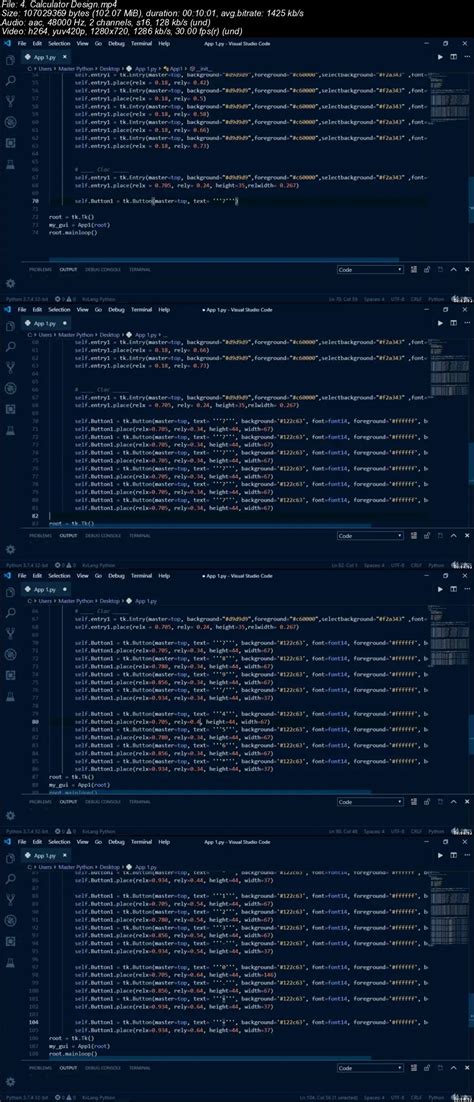Run Python file play icon in second frame
This screenshot has width=474, height=1102.
[441, 323]
